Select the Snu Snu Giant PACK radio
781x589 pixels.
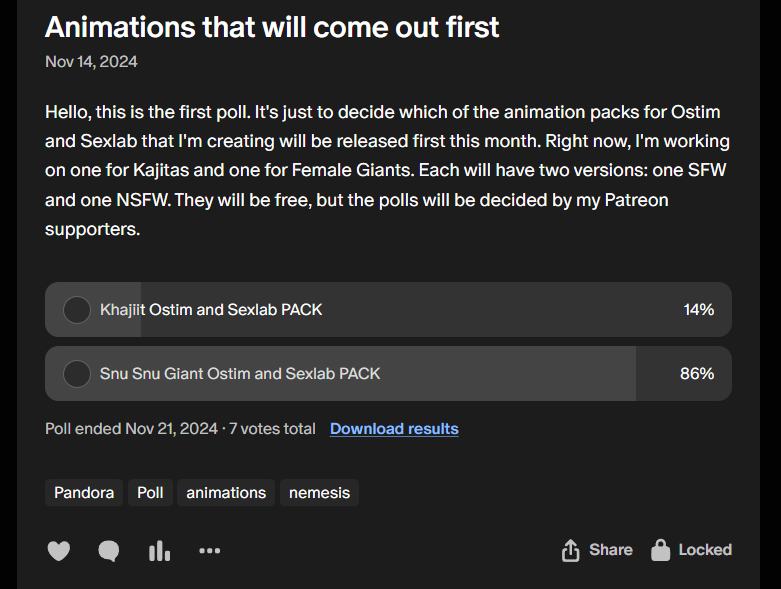tap(77, 374)
